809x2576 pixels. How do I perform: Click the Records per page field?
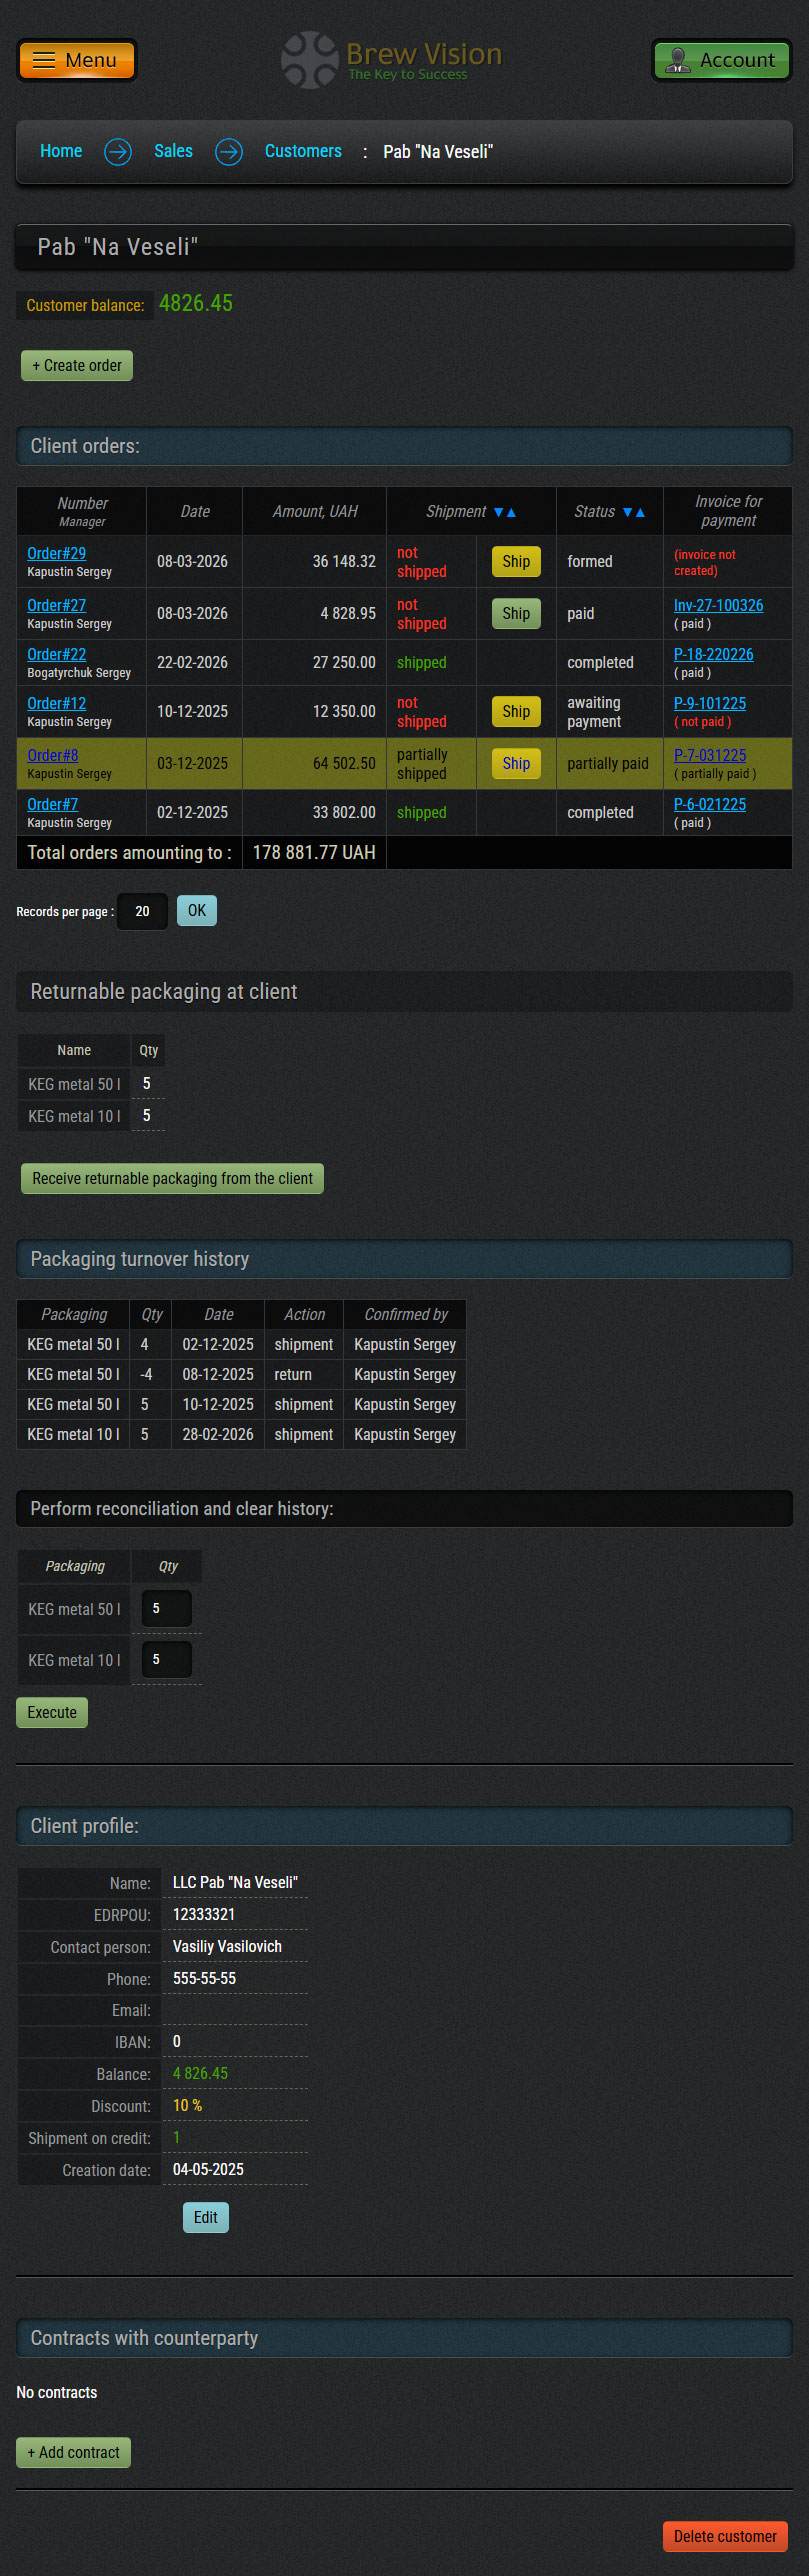coord(142,911)
